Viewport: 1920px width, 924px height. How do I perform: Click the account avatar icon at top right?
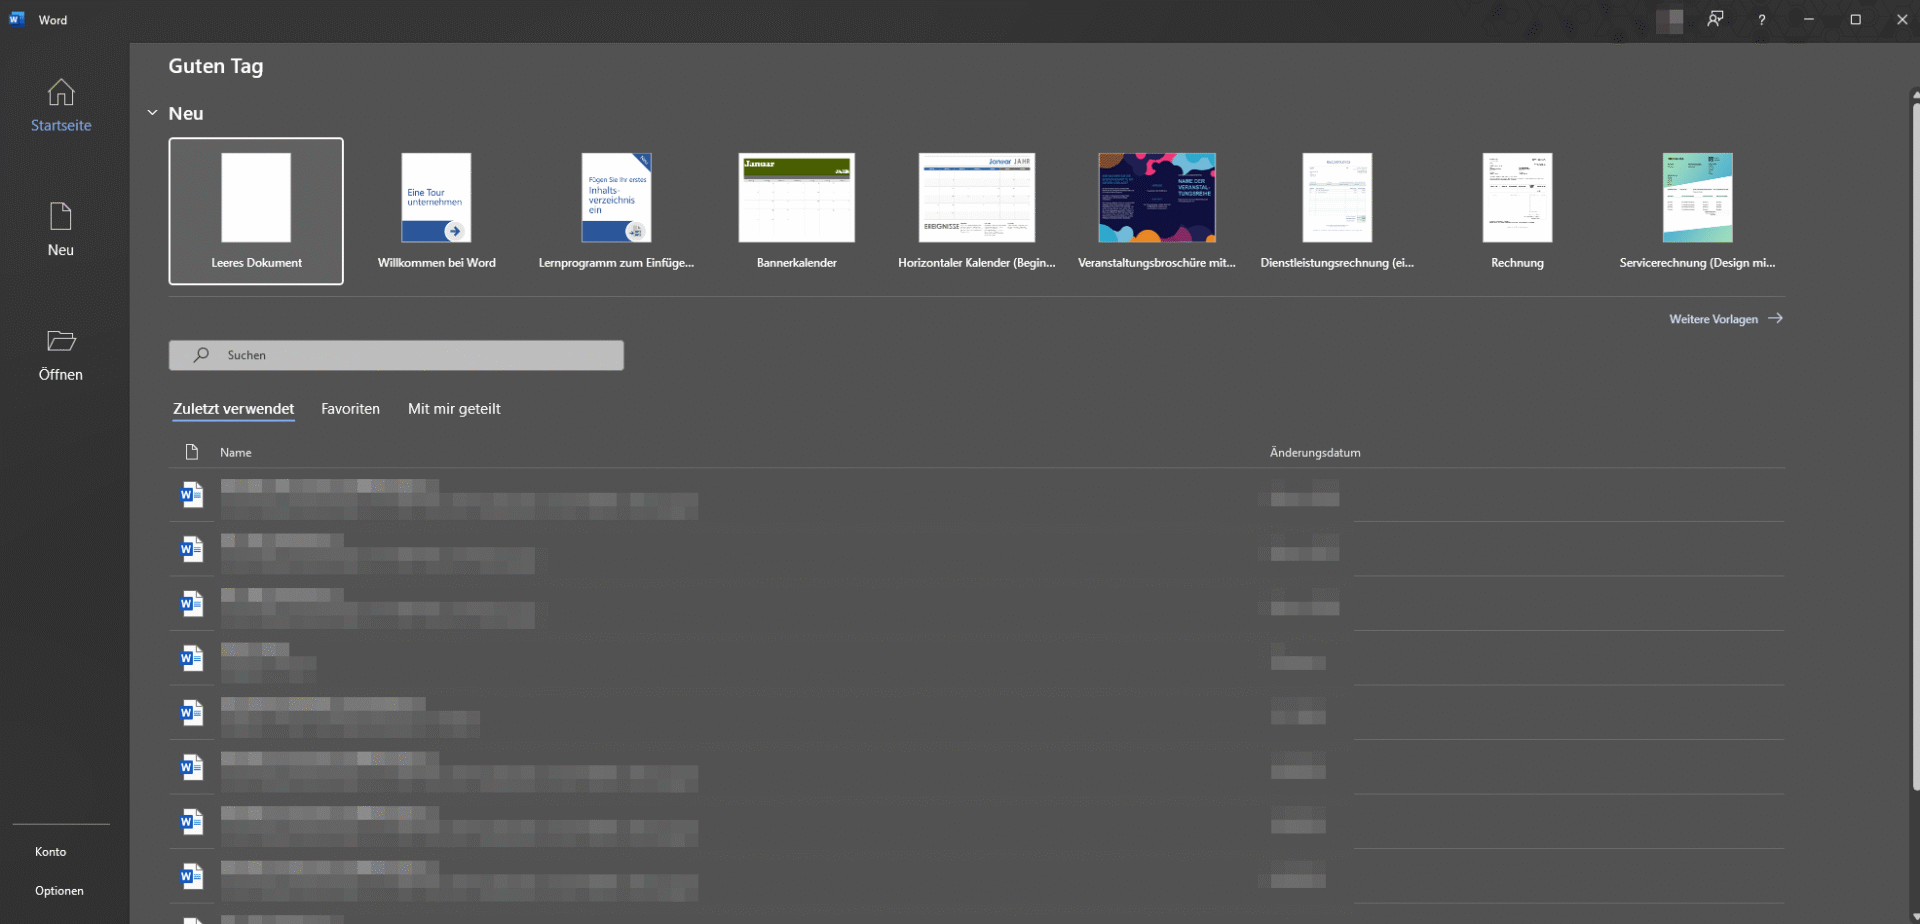click(x=1670, y=19)
